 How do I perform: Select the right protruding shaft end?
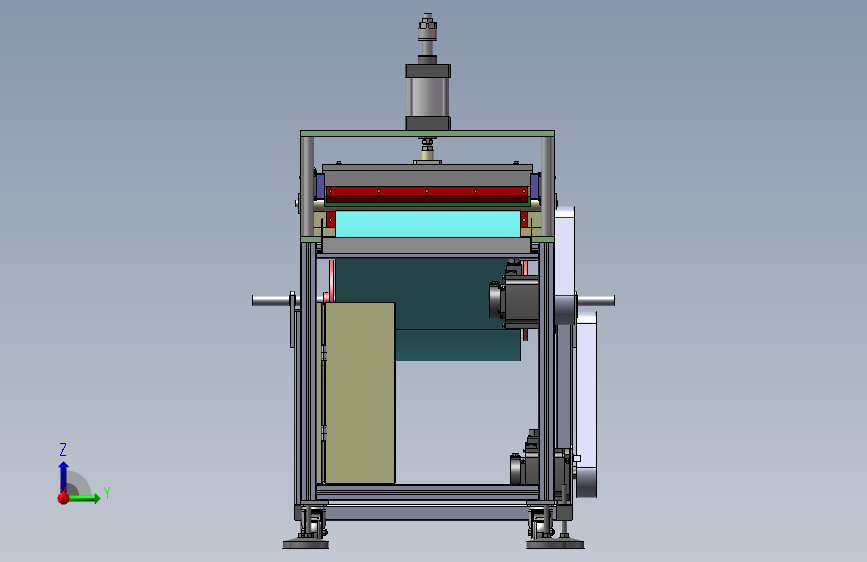596,300
